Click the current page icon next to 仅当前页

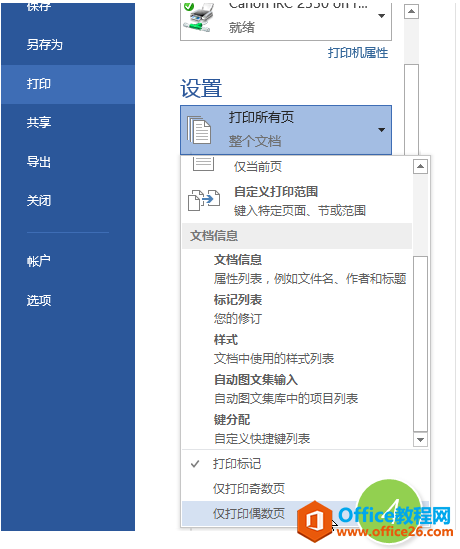coord(203,164)
